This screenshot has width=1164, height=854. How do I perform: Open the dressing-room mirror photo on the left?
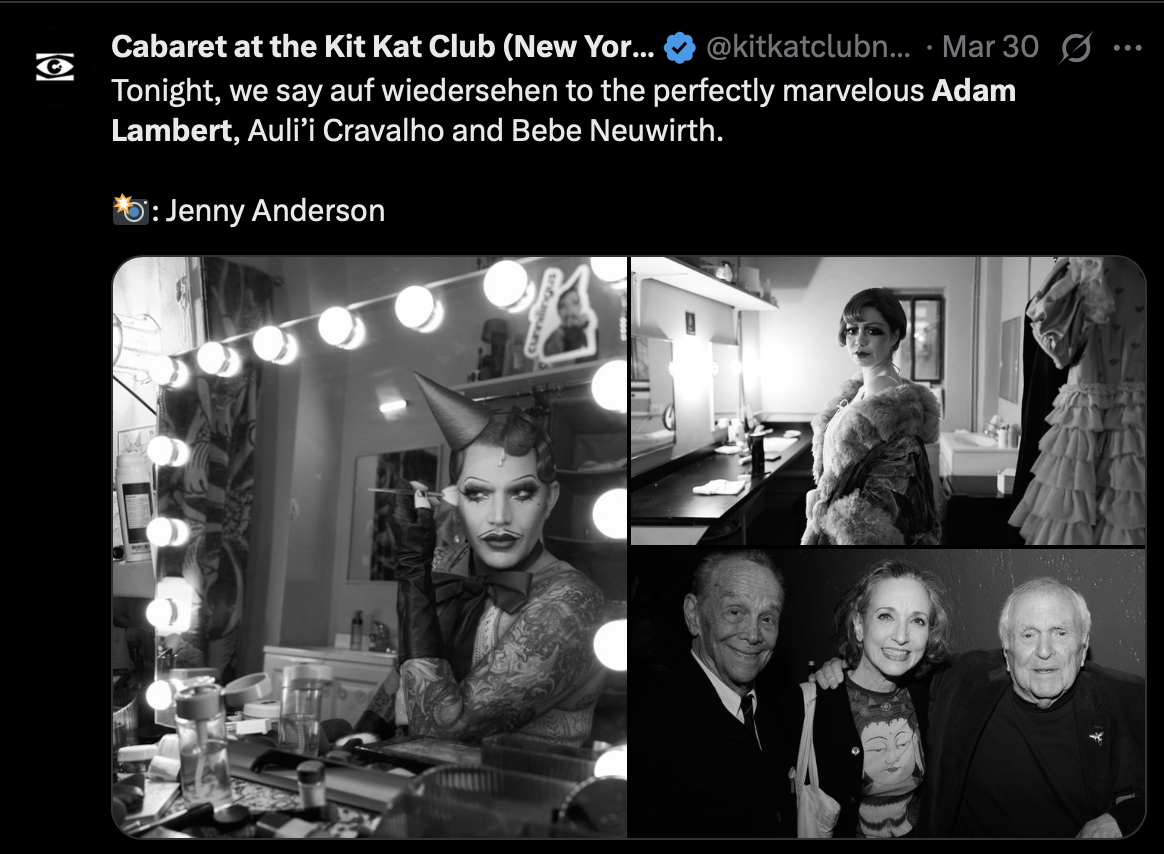[x=370, y=547]
